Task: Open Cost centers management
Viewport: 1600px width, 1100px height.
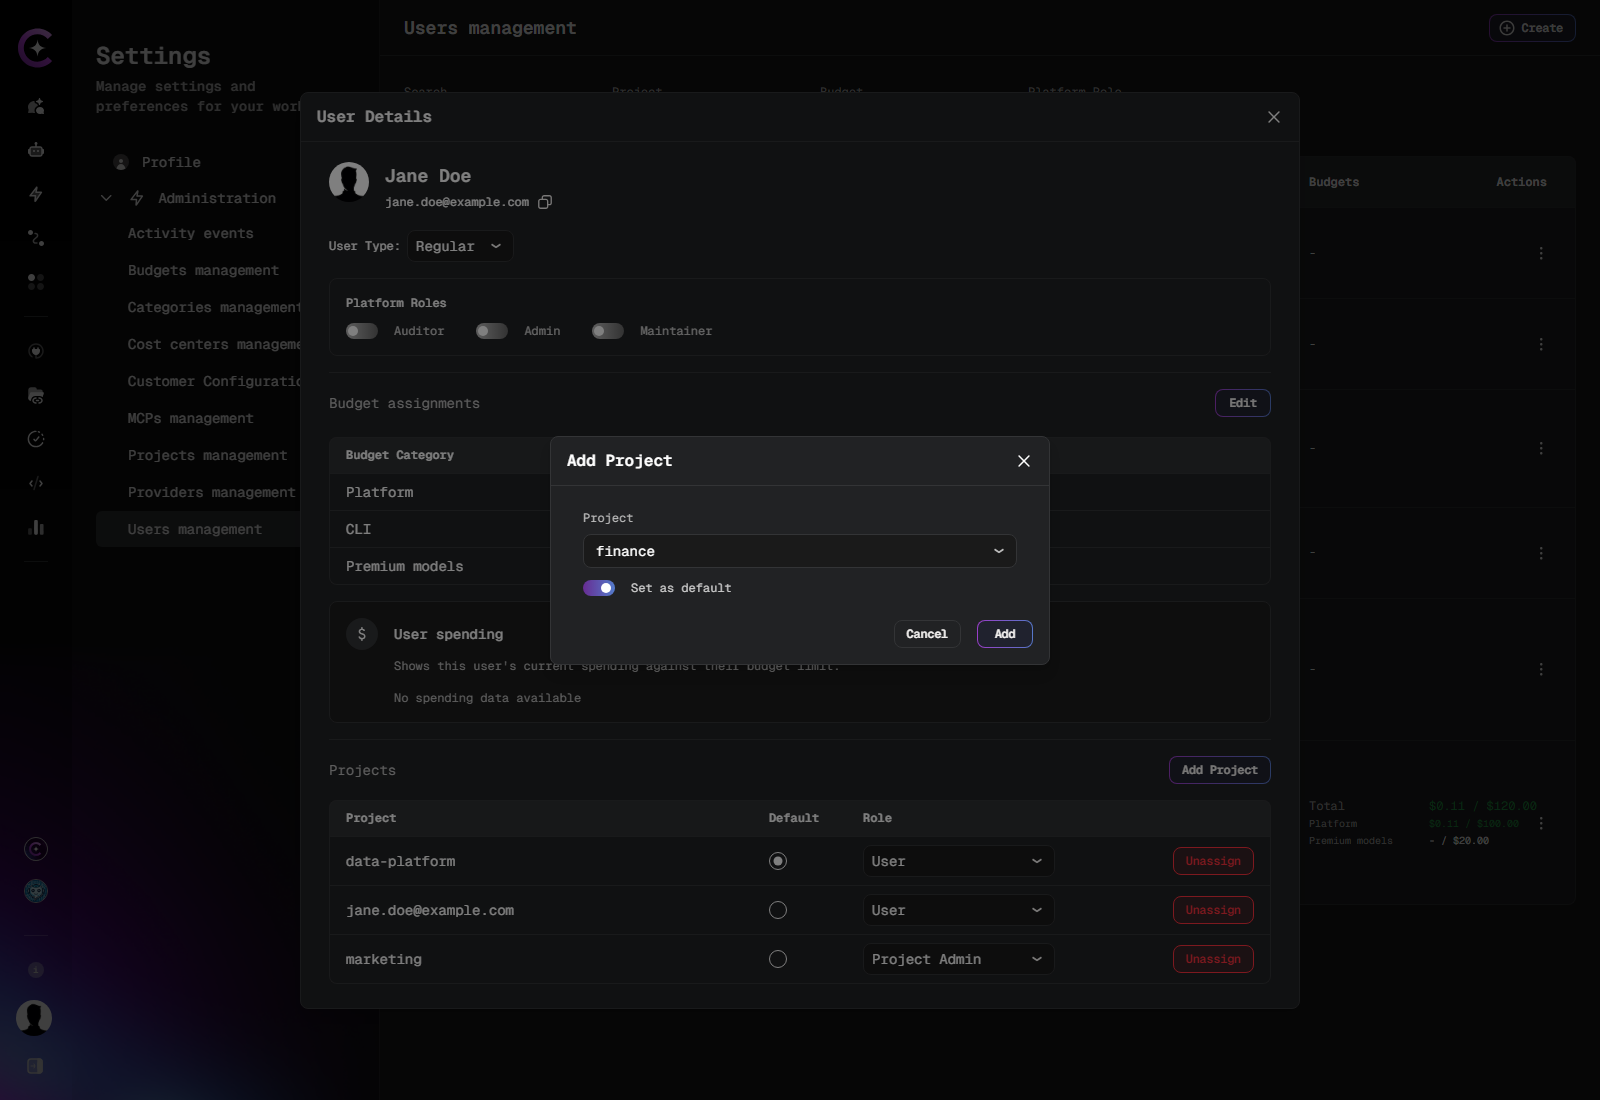Action: [x=214, y=344]
